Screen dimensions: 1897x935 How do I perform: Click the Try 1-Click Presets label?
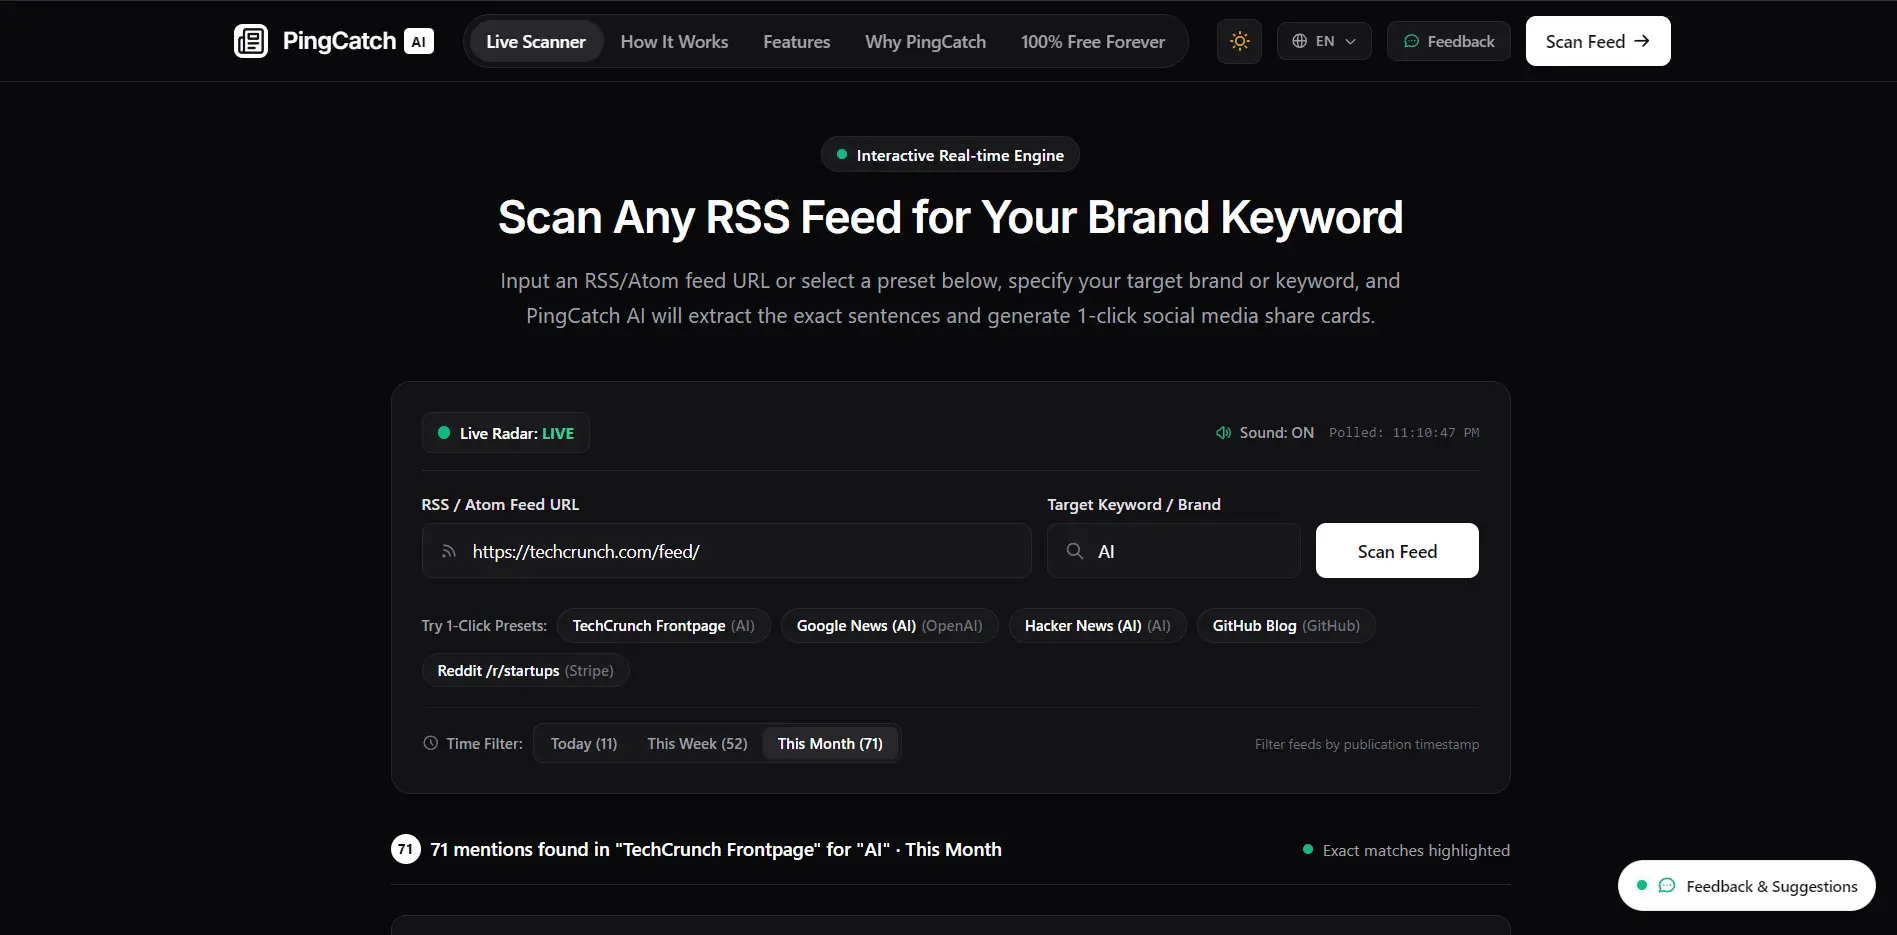click(x=484, y=626)
